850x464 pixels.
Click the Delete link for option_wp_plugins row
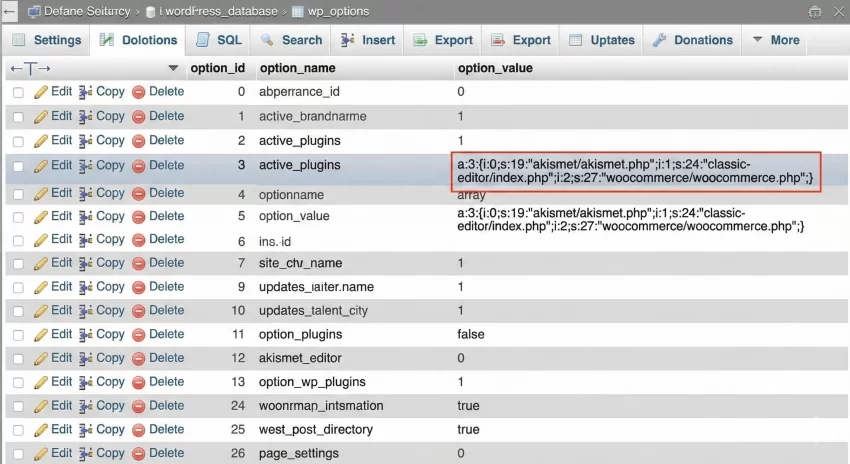pyautogui.click(x=166, y=382)
